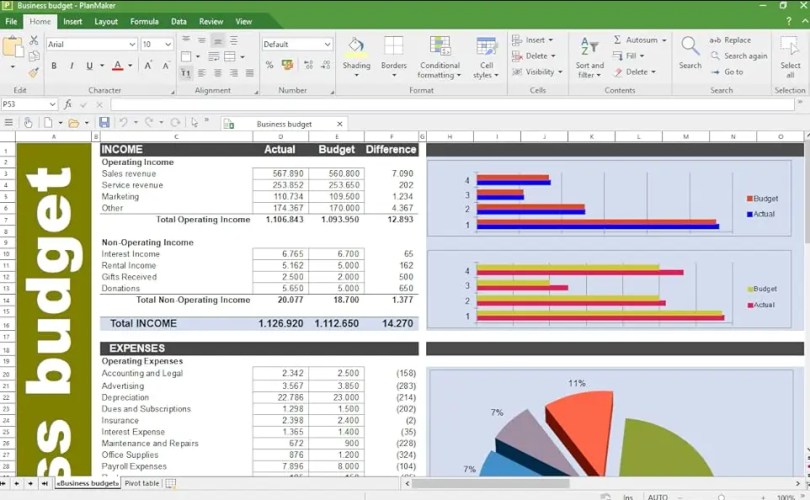Open the Default number format dropdown
The image size is (810, 500).
[327, 44]
